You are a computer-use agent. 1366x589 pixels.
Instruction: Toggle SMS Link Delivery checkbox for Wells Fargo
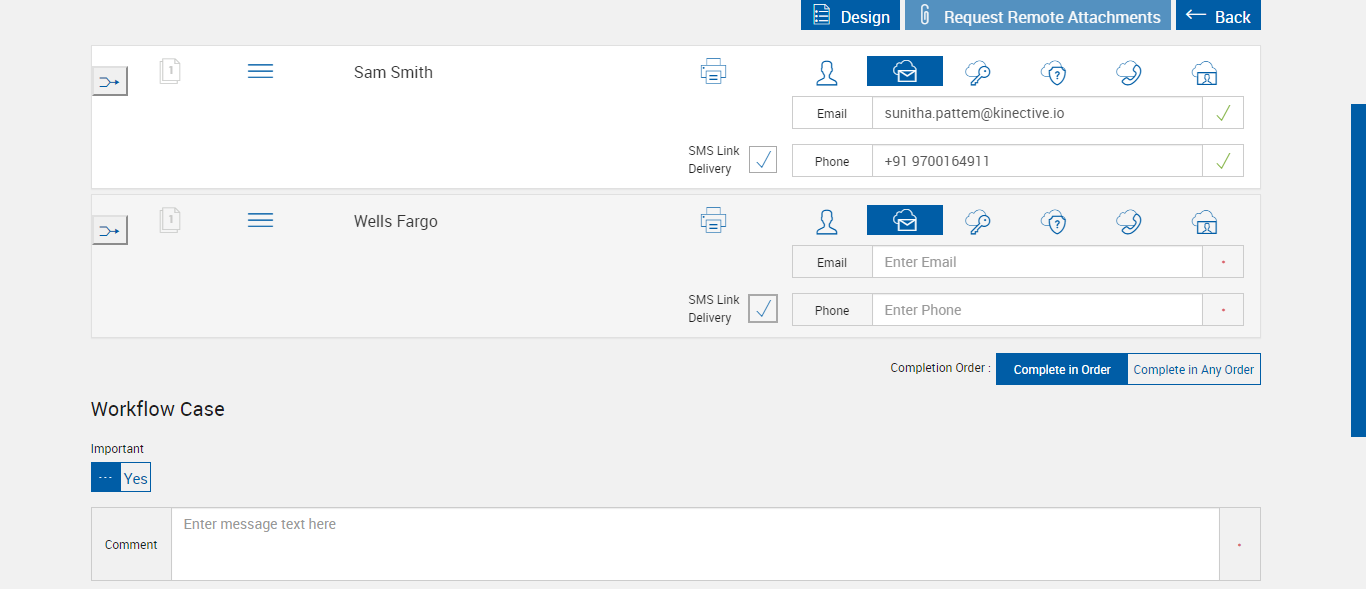[x=763, y=309]
